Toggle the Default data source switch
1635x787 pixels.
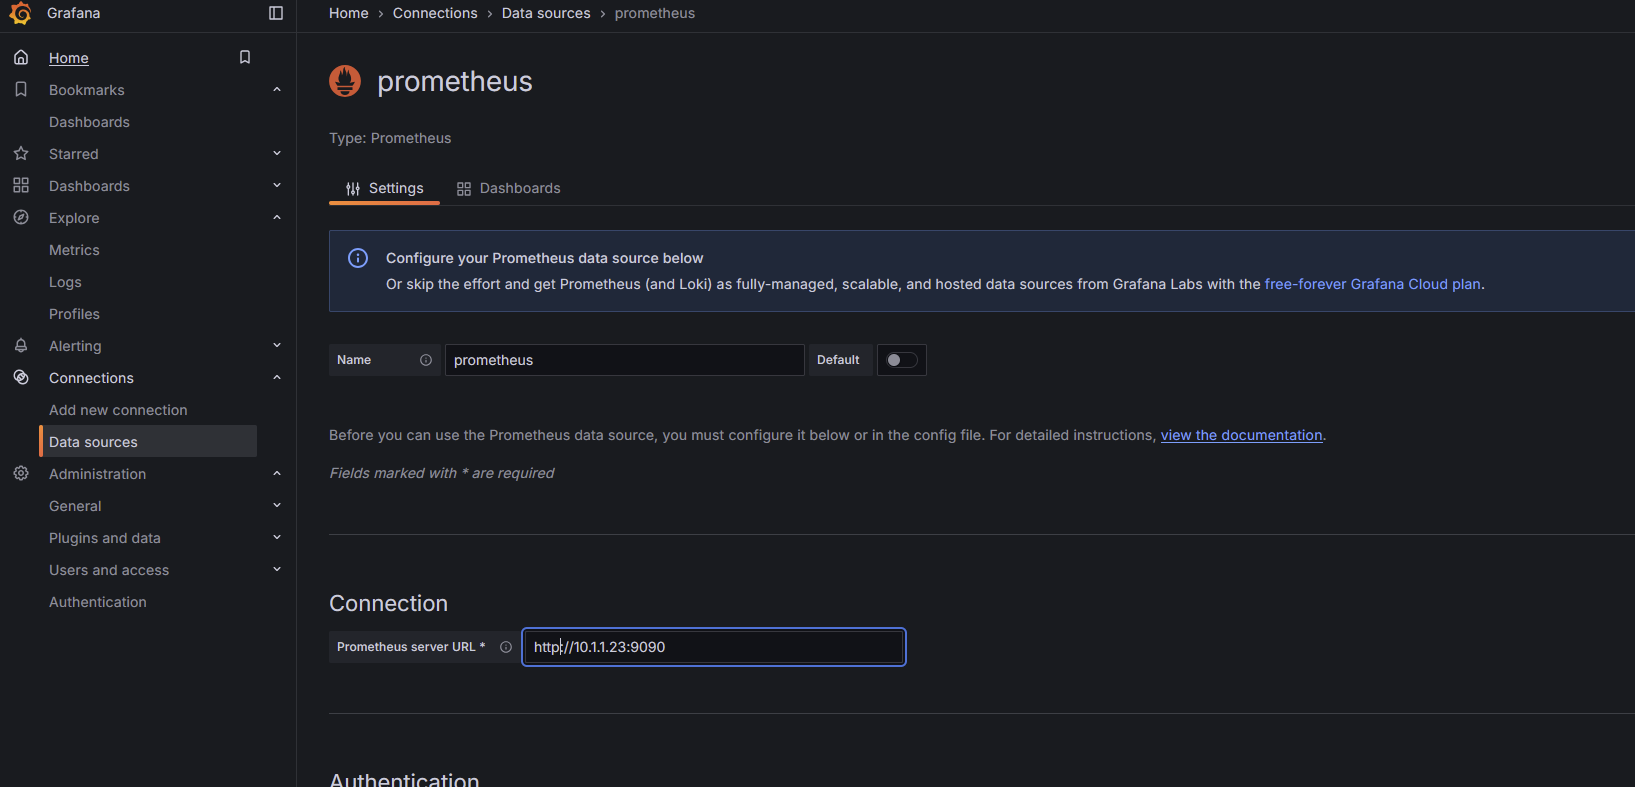pos(902,360)
